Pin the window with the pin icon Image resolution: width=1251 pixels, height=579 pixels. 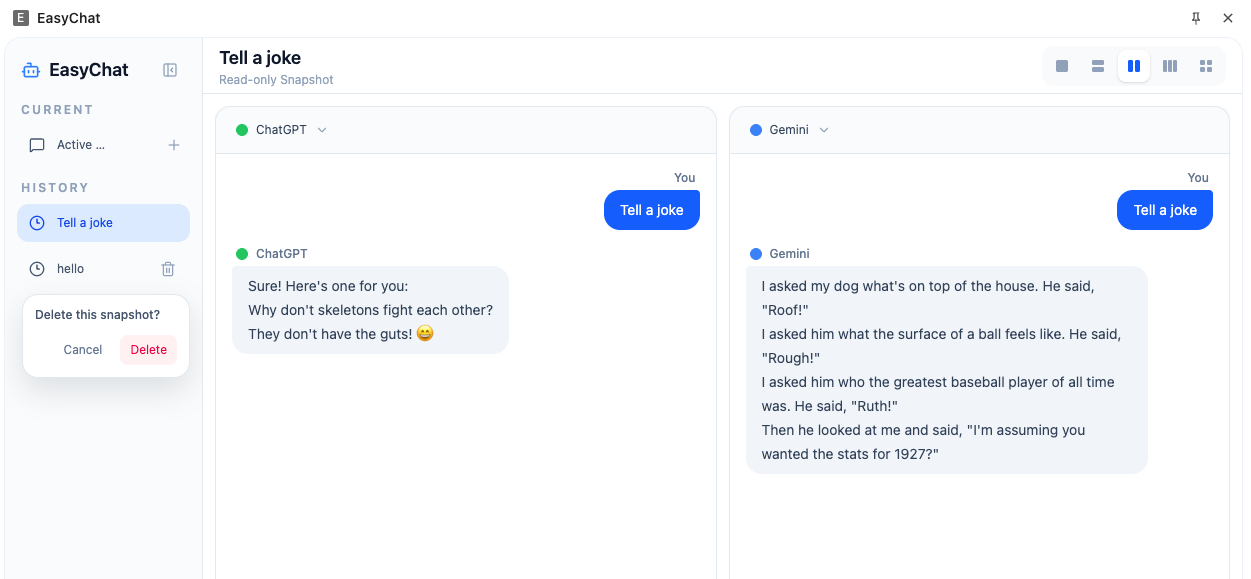point(1196,18)
